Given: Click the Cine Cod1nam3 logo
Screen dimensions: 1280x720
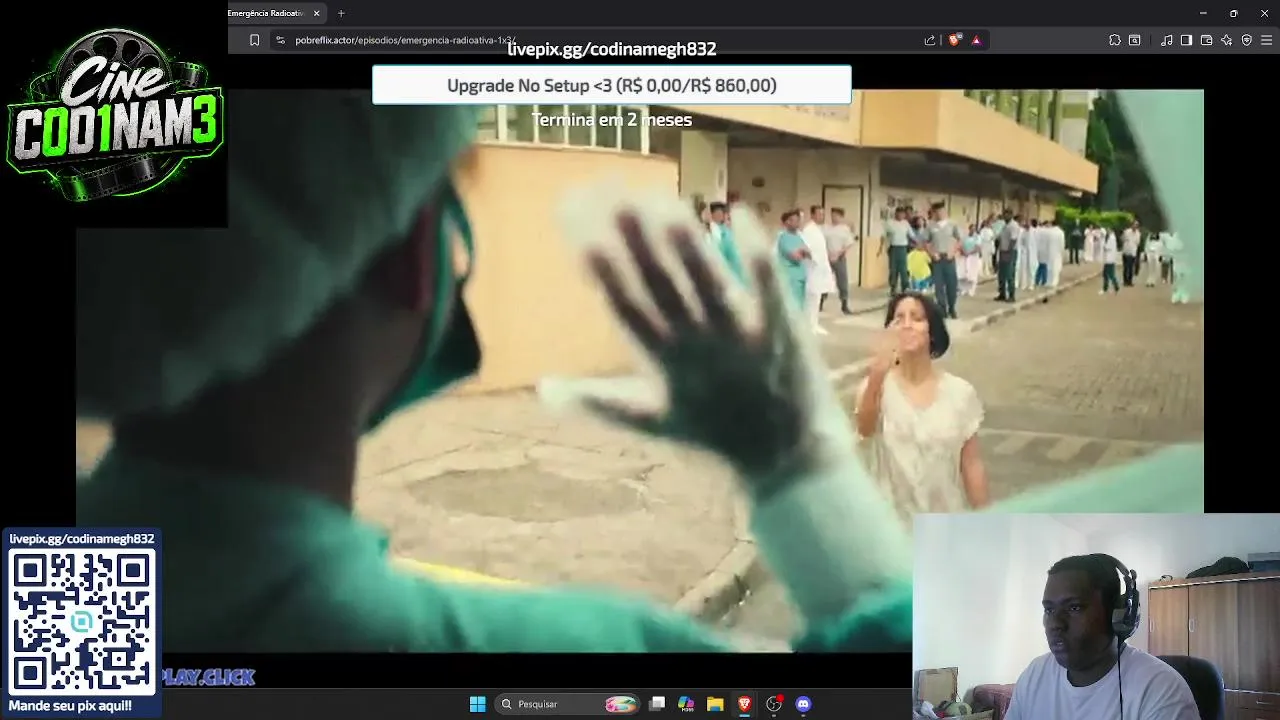Looking at the screenshot, I should pos(114,113).
